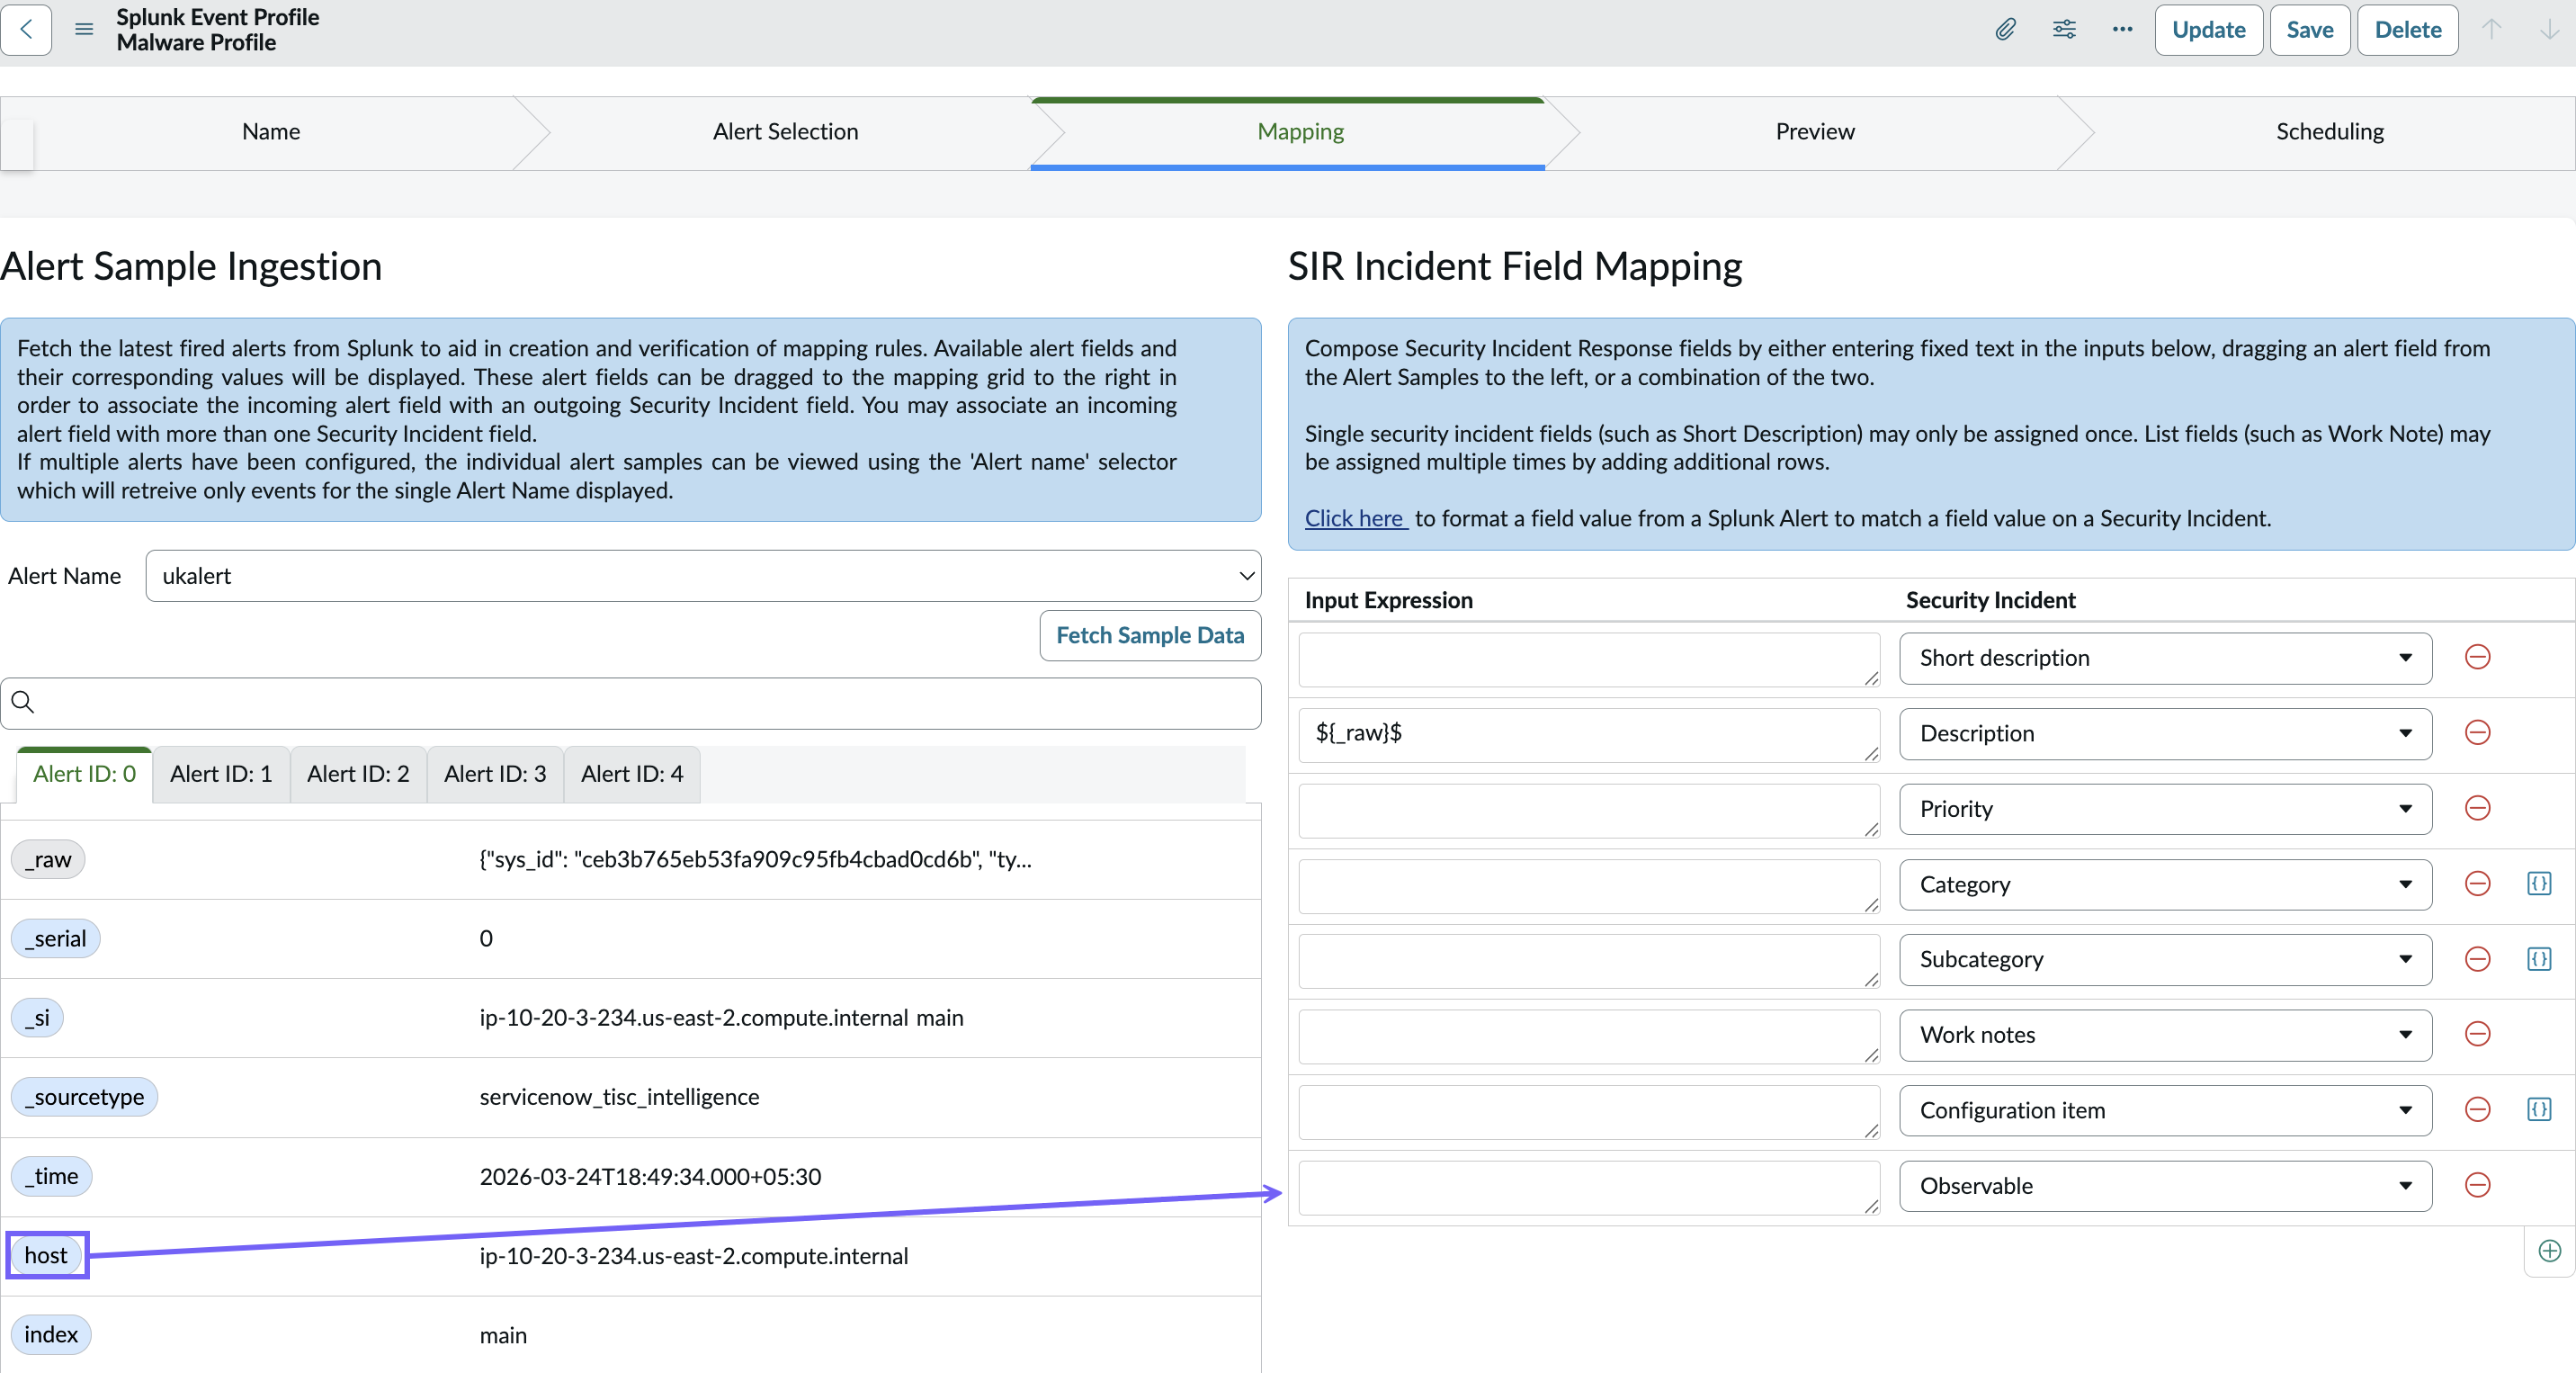
Task: Add a new mapping row with plus icon
Action: point(2550,1251)
